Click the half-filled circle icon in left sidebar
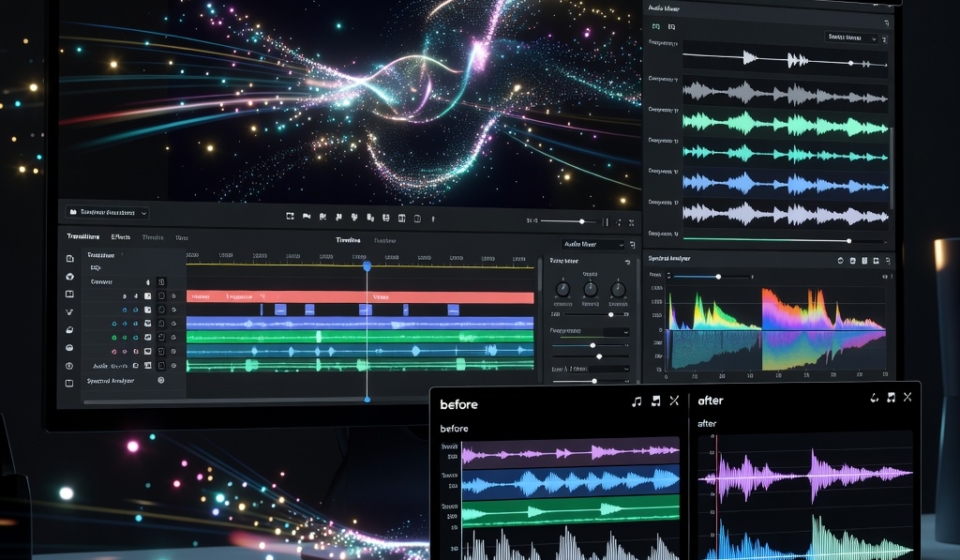Image resolution: width=960 pixels, height=560 pixels. [69, 348]
